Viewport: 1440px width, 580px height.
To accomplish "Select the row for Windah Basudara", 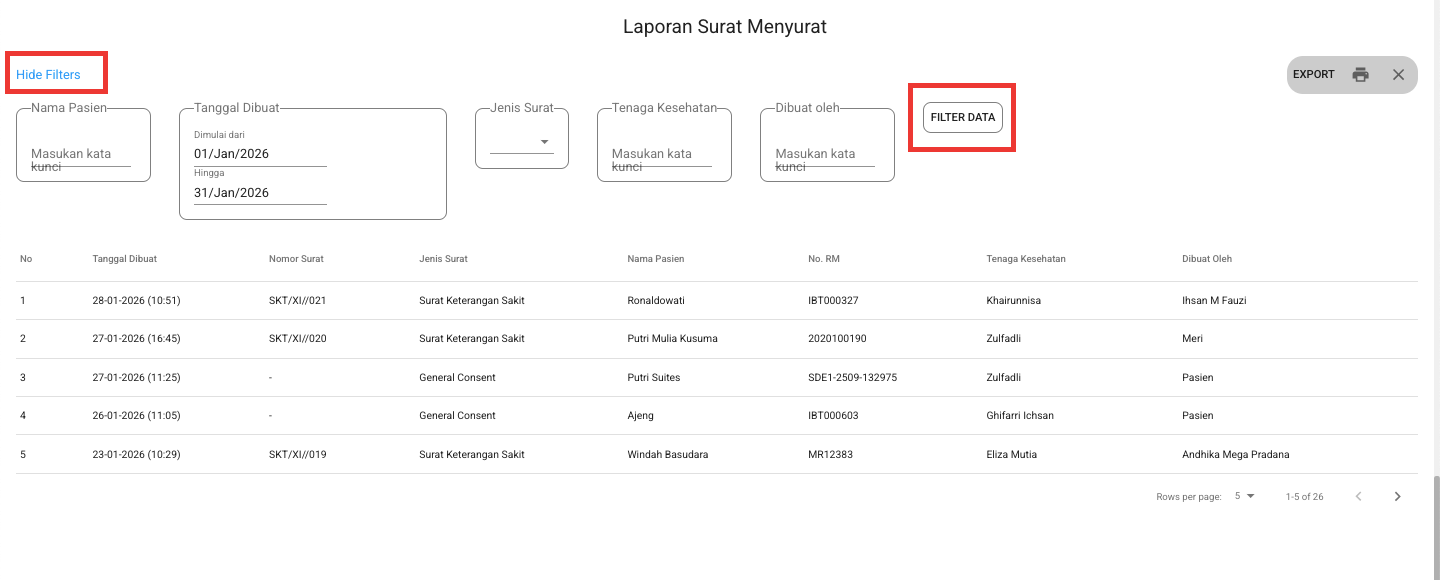I will click(x=667, y=455).
